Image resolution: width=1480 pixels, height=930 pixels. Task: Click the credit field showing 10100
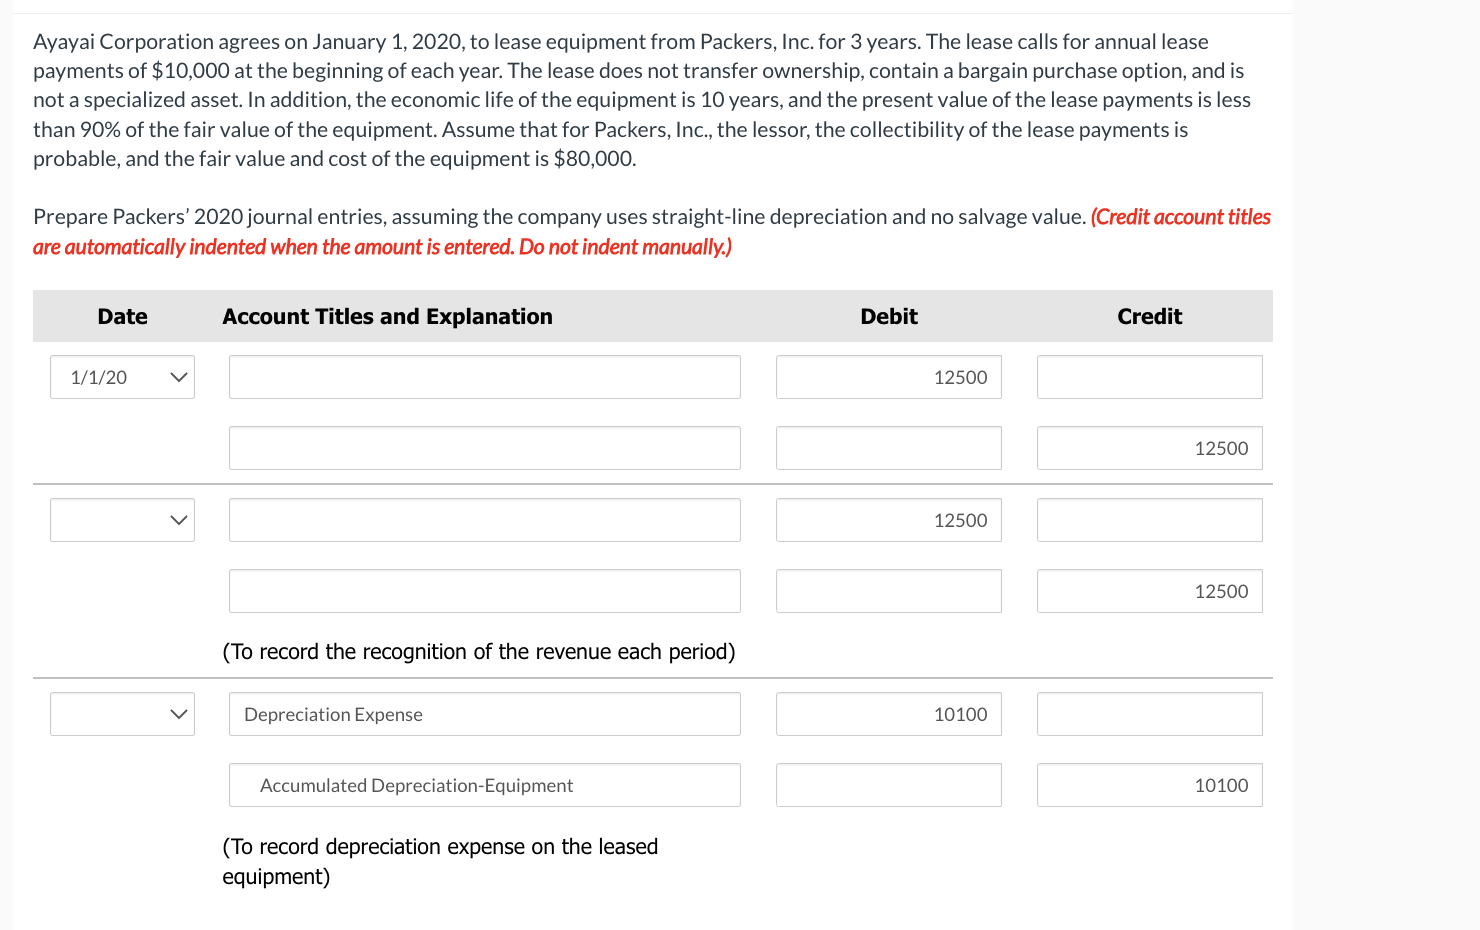1150,785
